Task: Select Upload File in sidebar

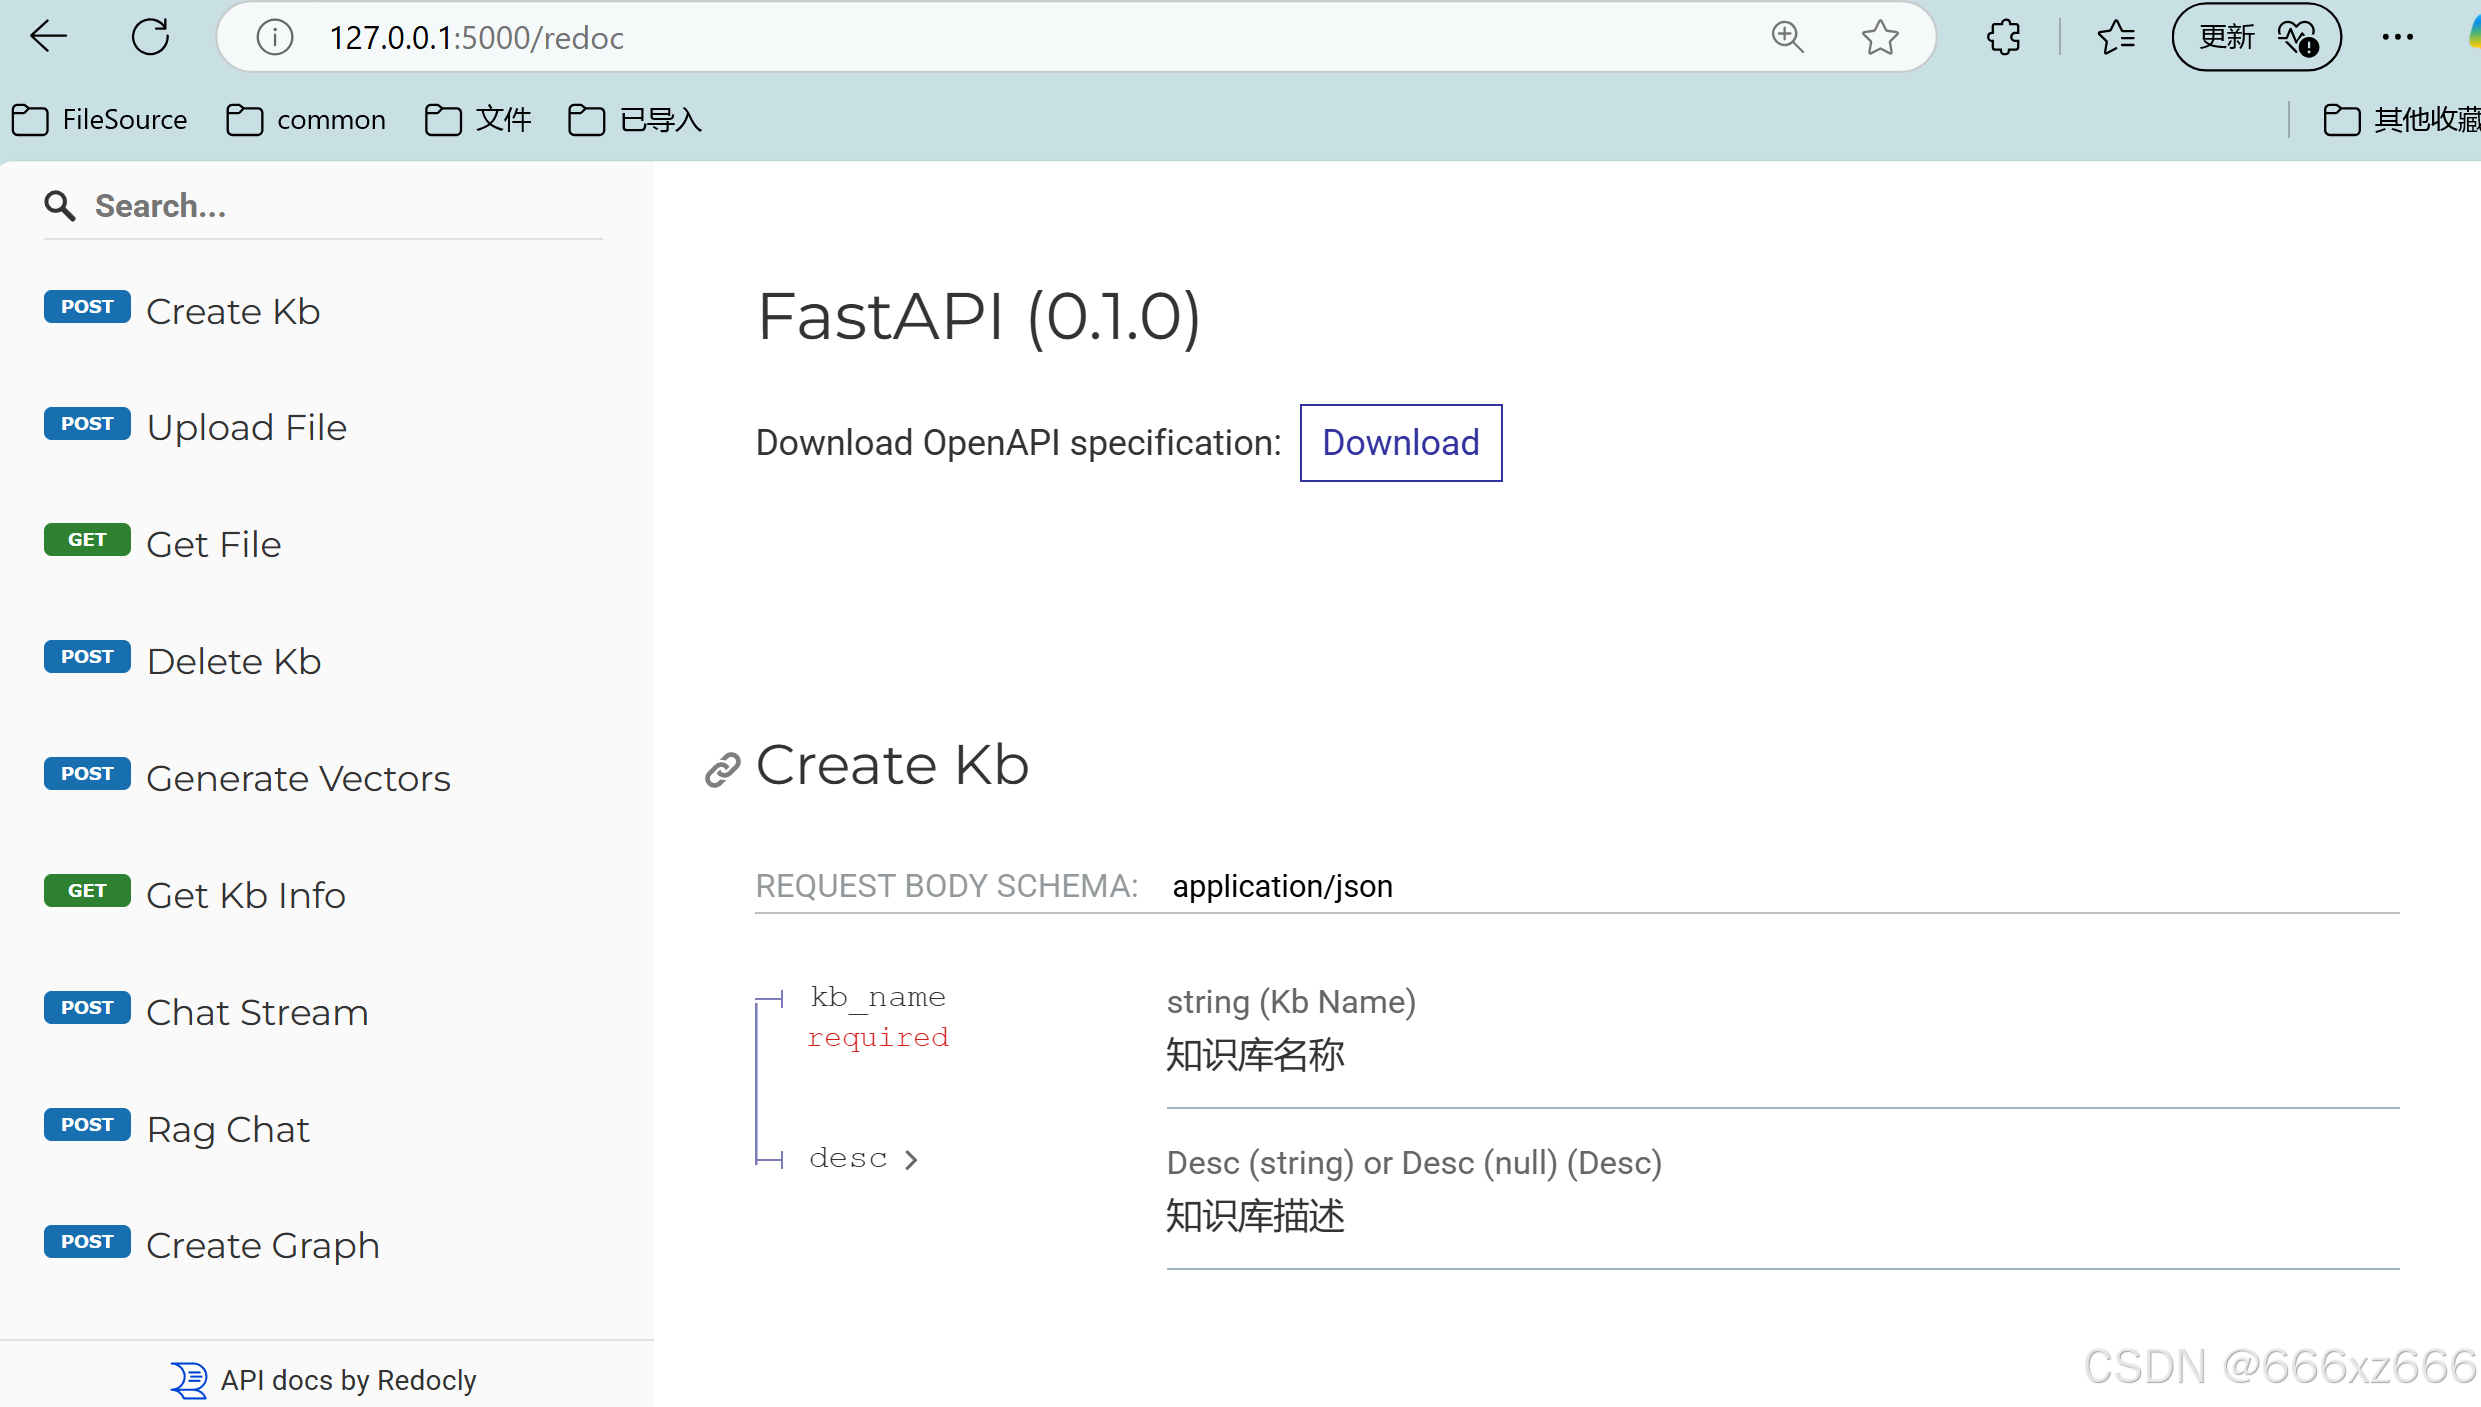Action: click(x=246, y=427)
